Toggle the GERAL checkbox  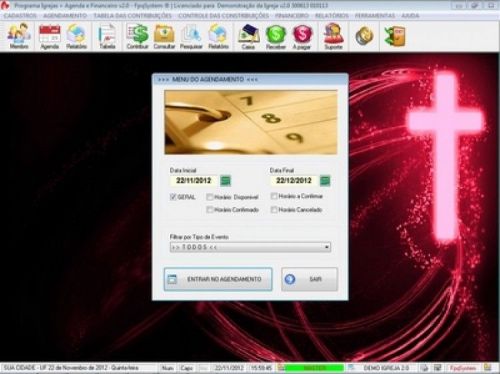coord(173,197)
